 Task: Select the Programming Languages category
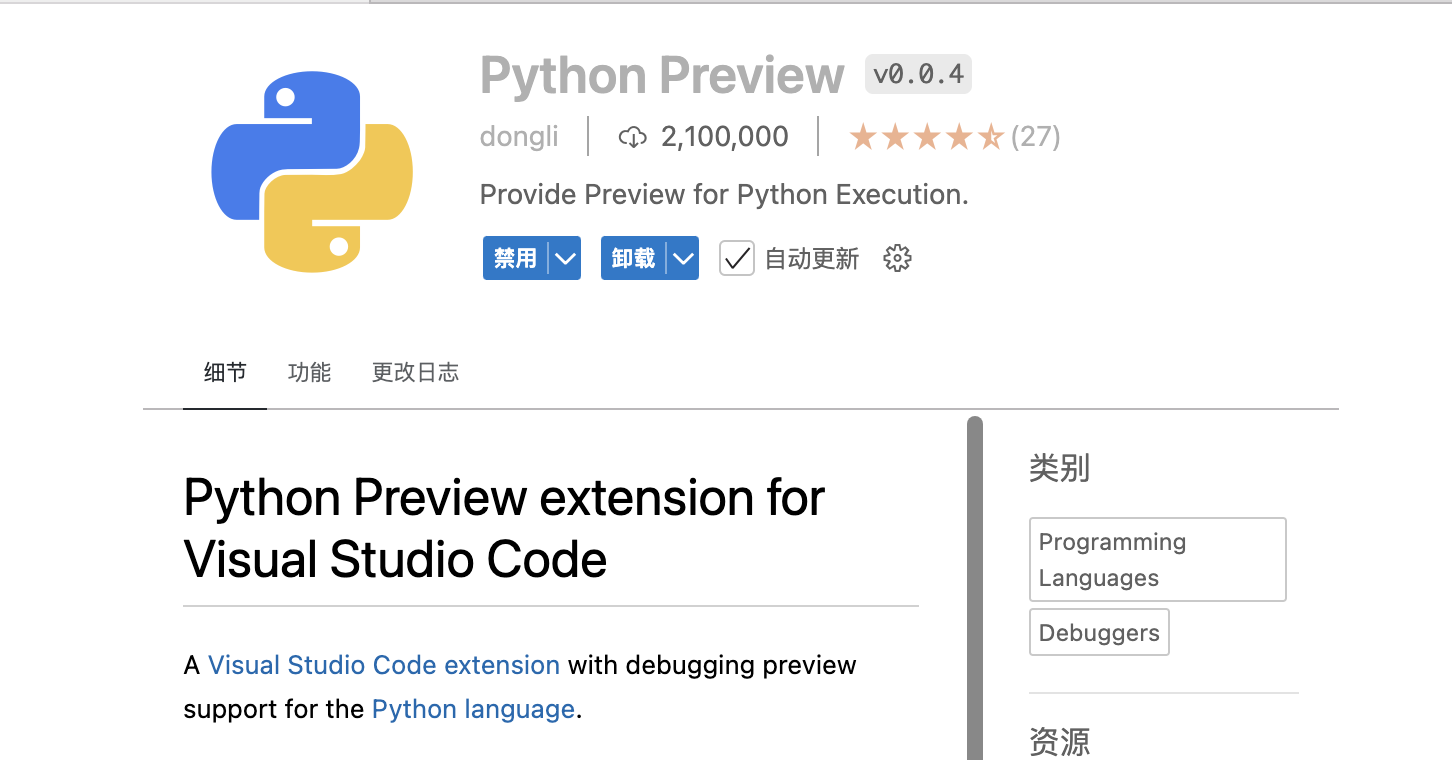1157,559
